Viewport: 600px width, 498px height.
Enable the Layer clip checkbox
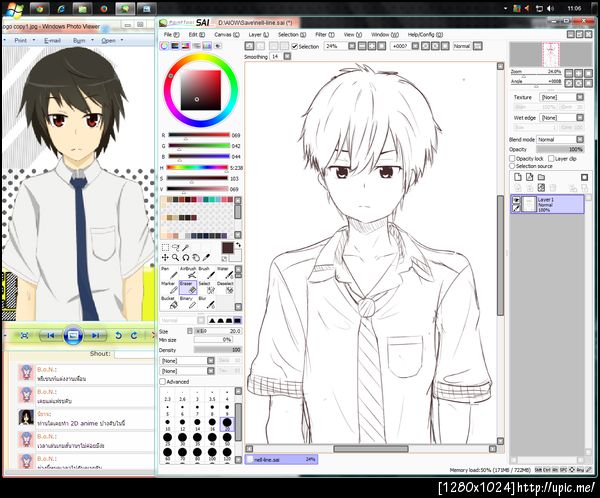(551, 158)
